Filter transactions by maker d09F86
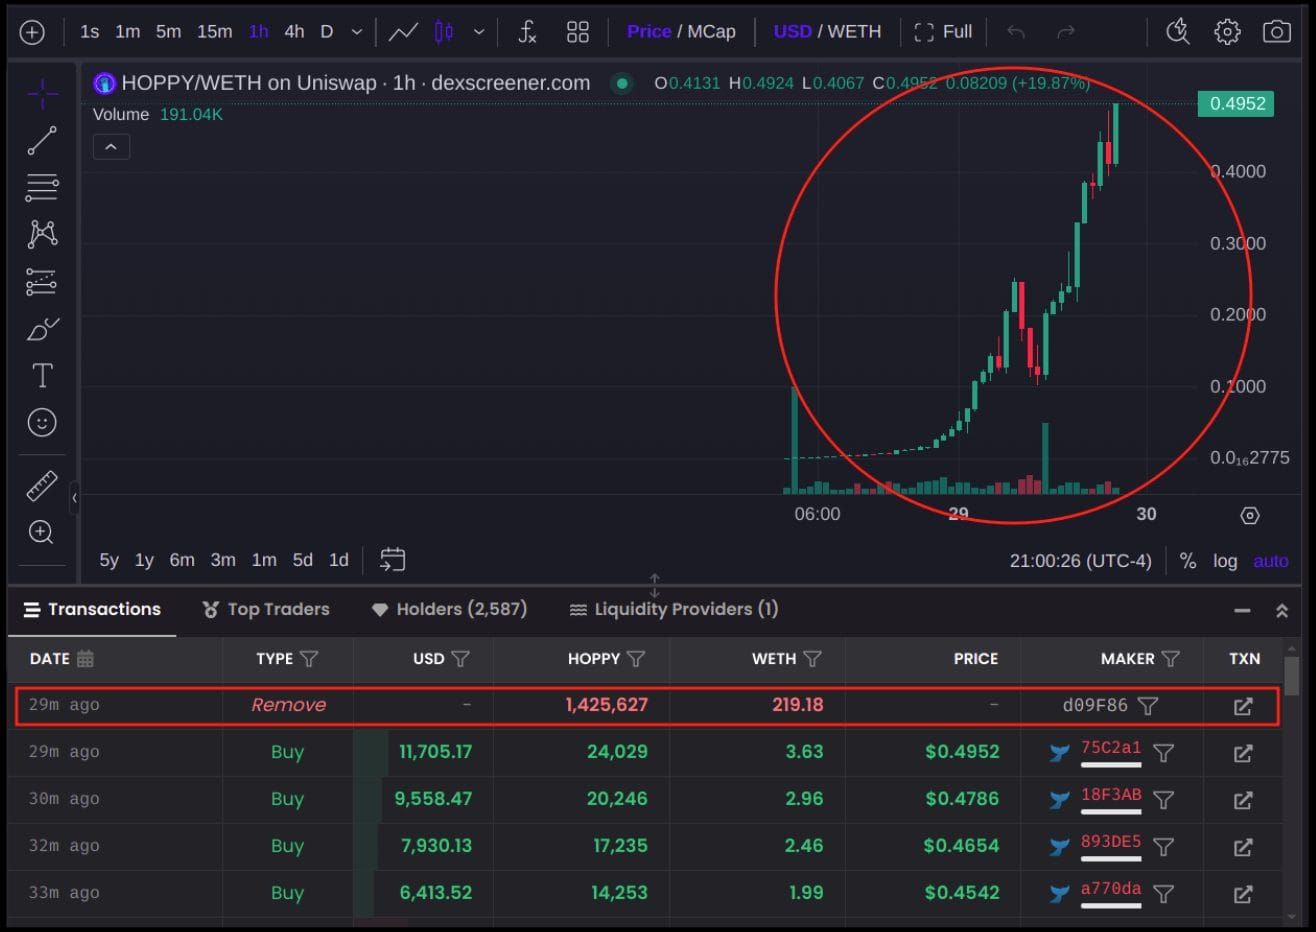 [1148, 706]
